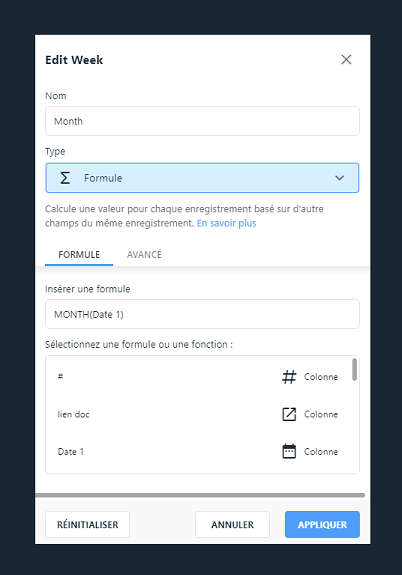Click the APPLIQUER button
This screenshot has width=402, height=575.
click(x=322, y=524)
